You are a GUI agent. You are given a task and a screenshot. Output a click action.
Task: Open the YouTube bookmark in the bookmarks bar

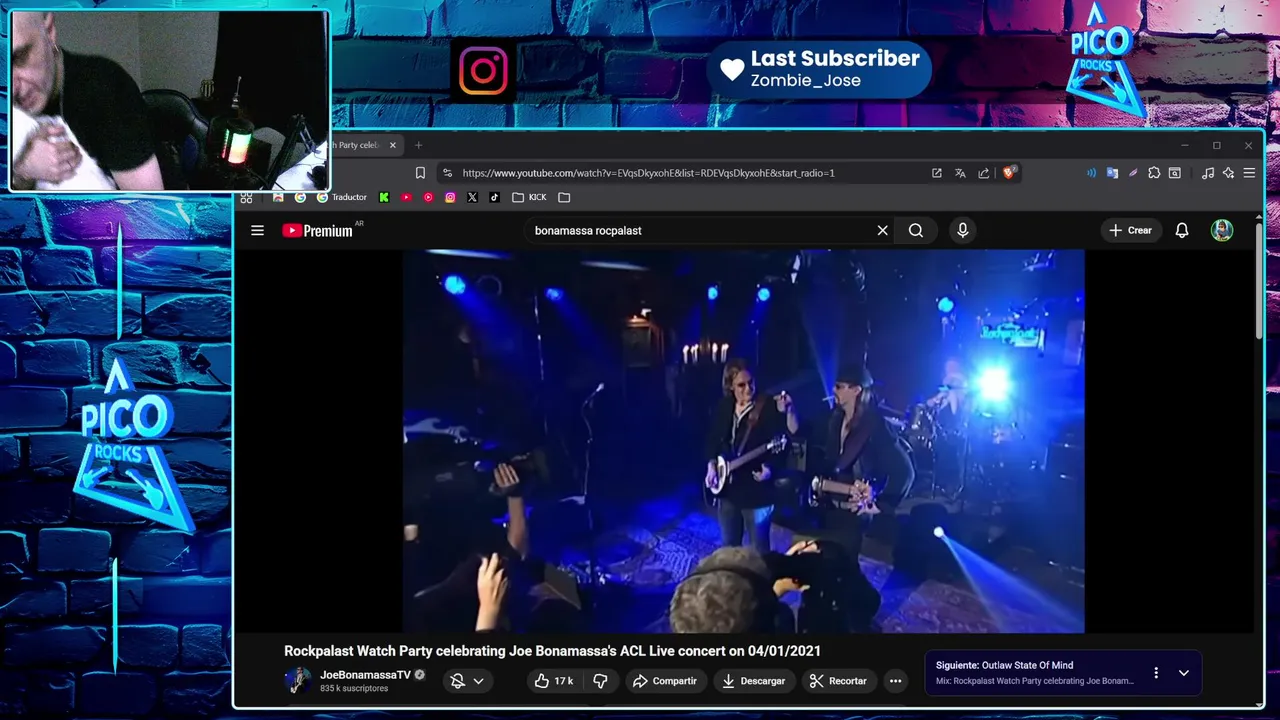pyautogui.click(x=406, y=197)
